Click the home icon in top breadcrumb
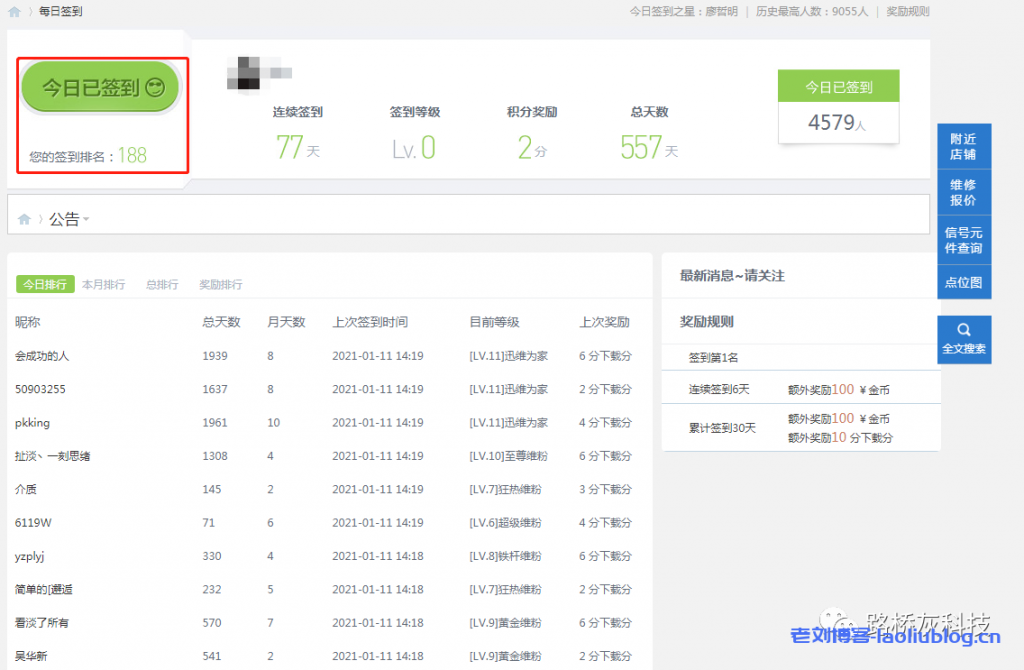1024x670 pixels. pos(14,12)
